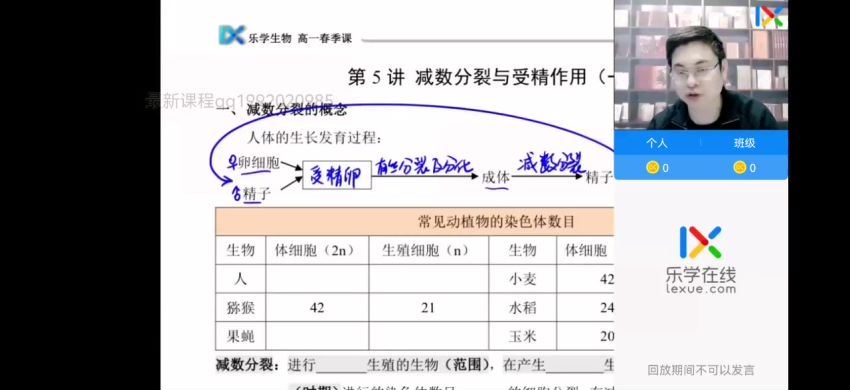Viewport: 850px width, 390px height.
Task: Click the value 42 next to 小麦
Action: (607, 279)
